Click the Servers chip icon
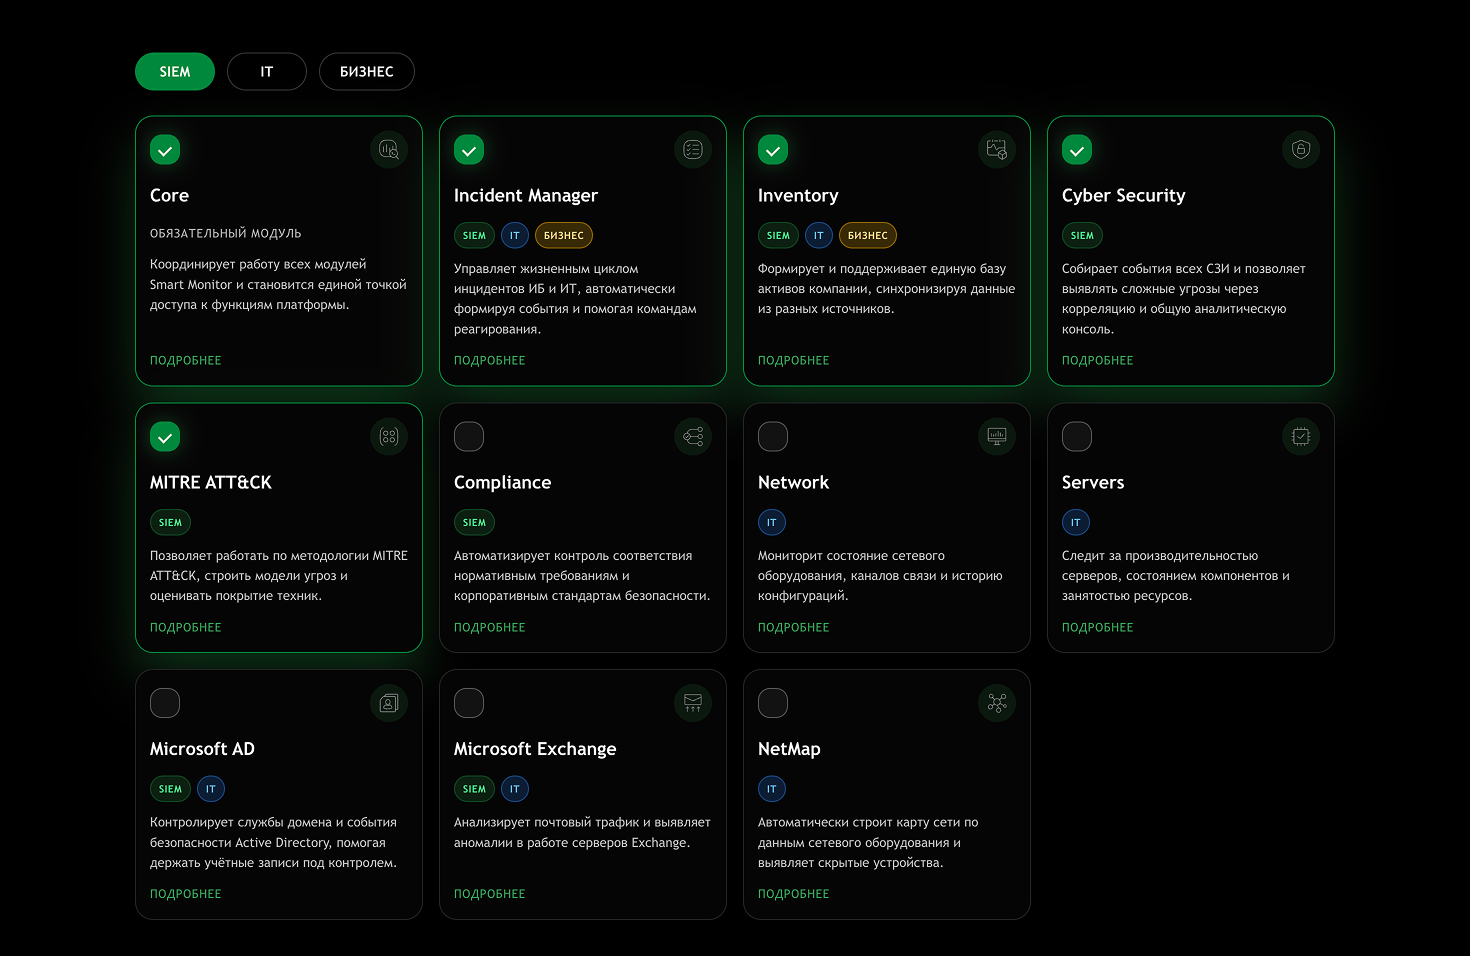 1301,437
